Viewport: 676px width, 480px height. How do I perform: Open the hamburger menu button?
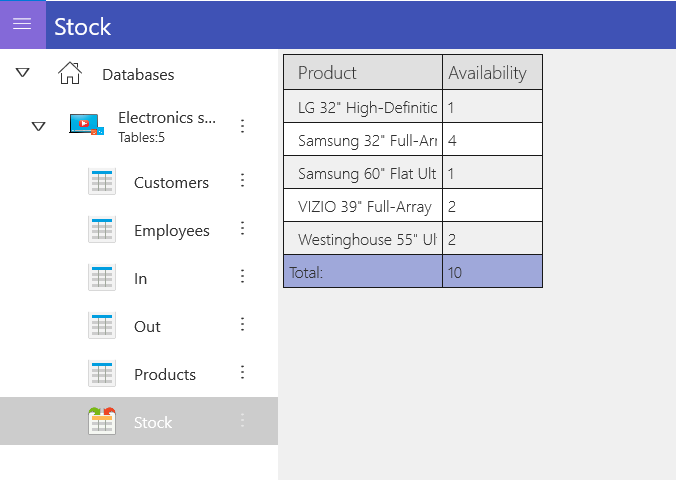coord(22,24)
